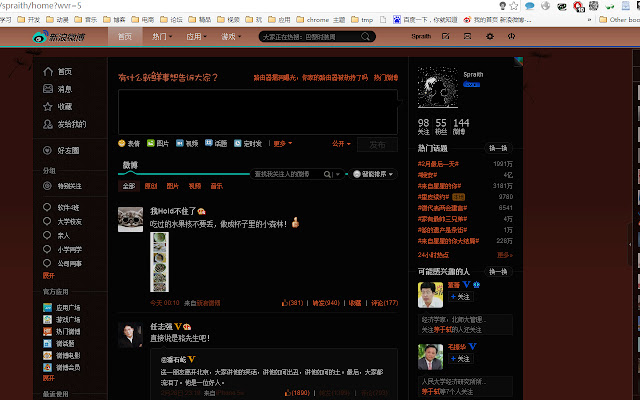Select 图片 feed filter
Image resolution: width=640 pixels, height=400 pixels.
coord(173,186)
